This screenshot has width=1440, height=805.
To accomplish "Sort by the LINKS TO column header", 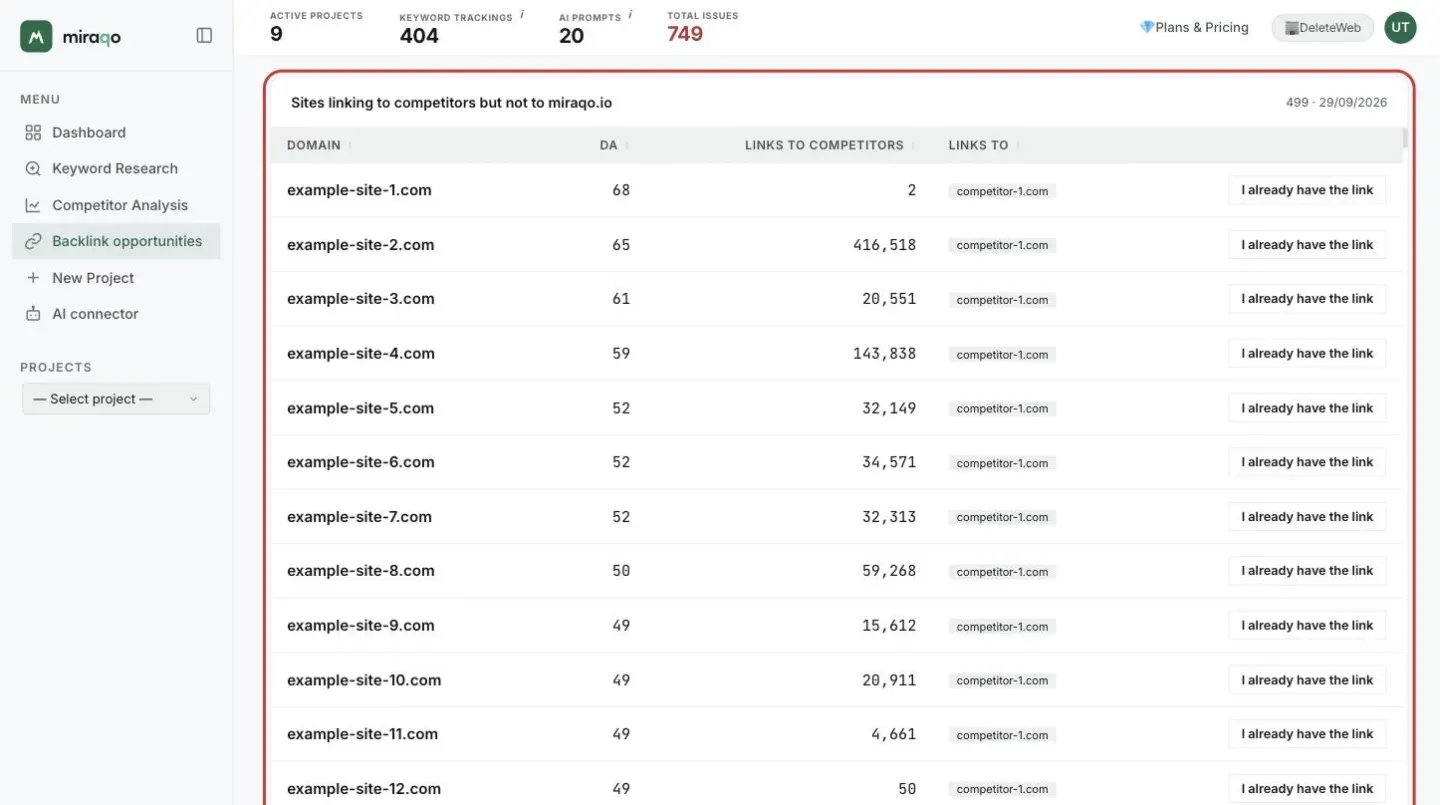I will [x=979, y=145].
